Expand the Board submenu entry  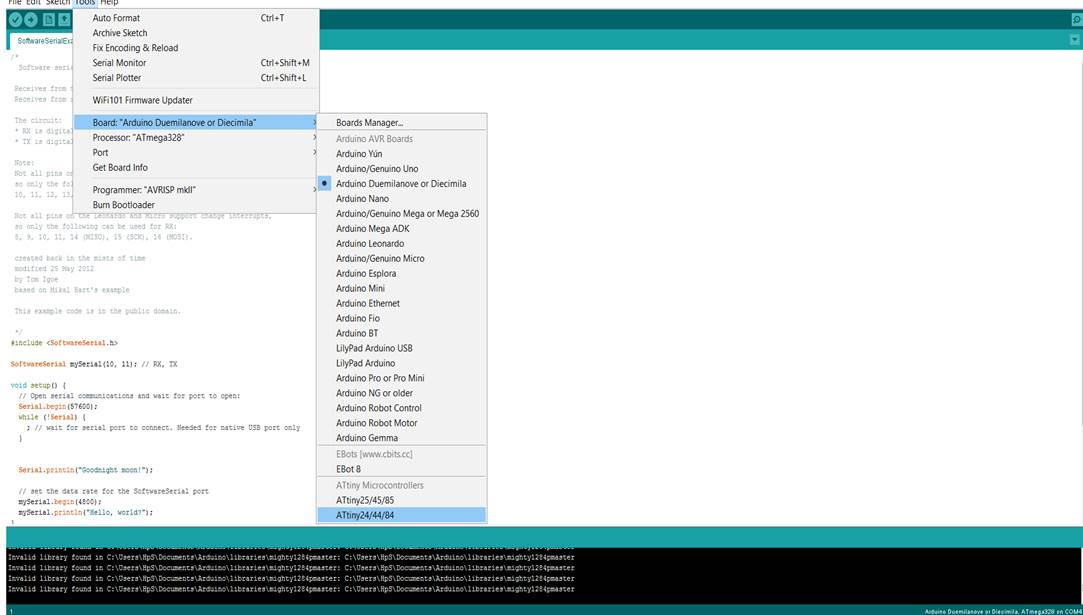[195, 122]
